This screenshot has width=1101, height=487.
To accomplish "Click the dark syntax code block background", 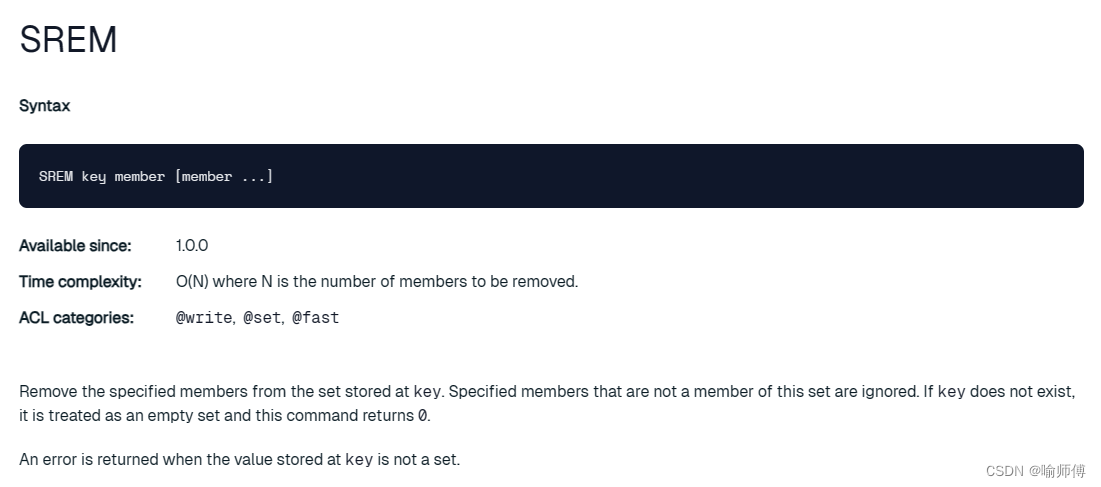I will [551, 176].
